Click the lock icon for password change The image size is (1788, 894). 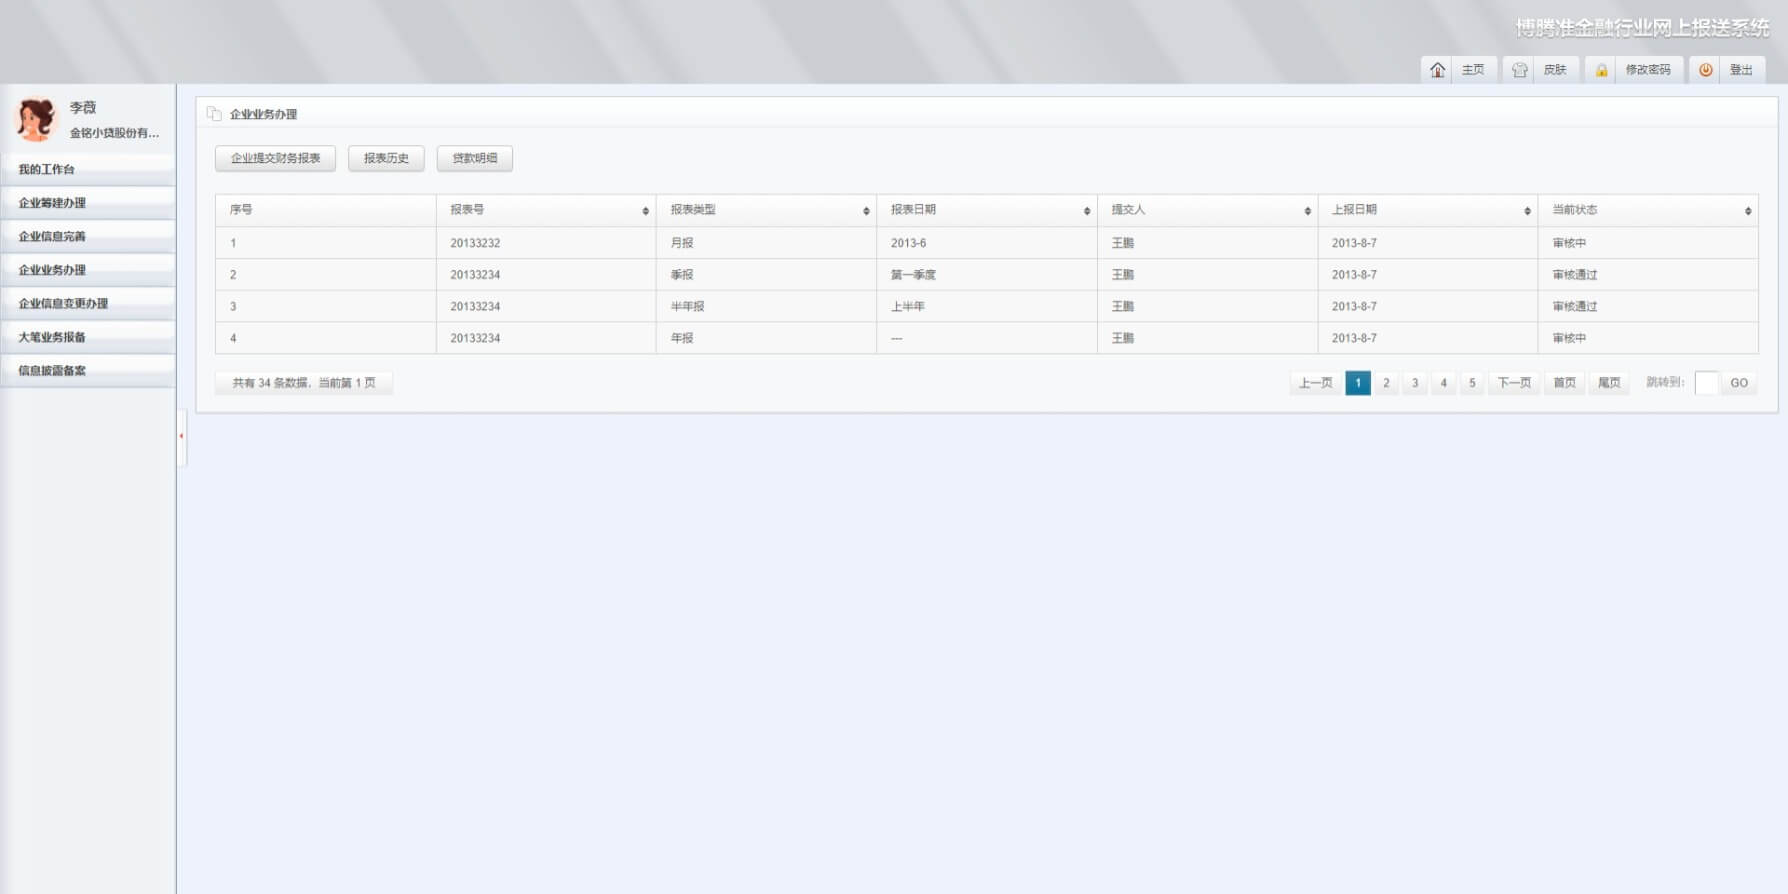[1601, 70]
